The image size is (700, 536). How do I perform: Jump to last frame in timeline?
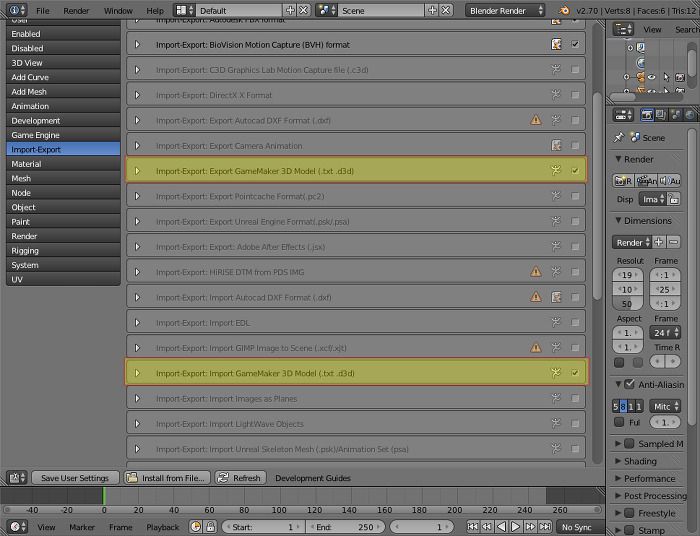(545, 527)
